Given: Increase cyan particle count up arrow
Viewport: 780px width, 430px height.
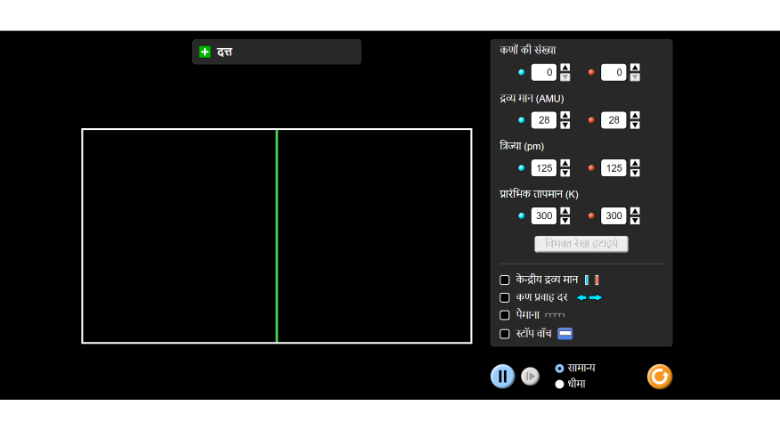Looking at the screenshot, I should [565, 68].
